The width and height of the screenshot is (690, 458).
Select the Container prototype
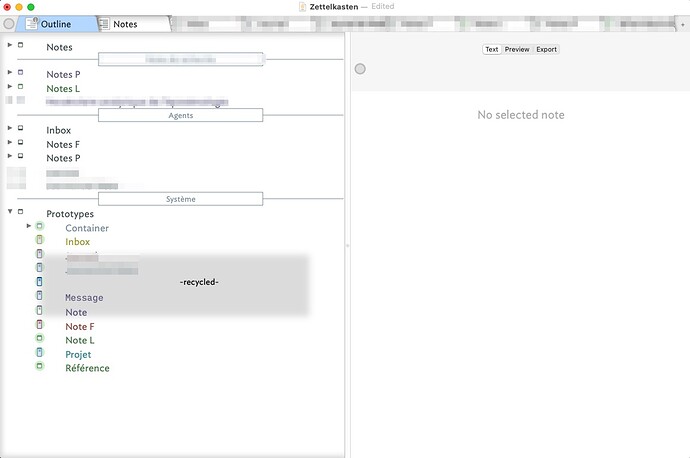coord(87,228)
